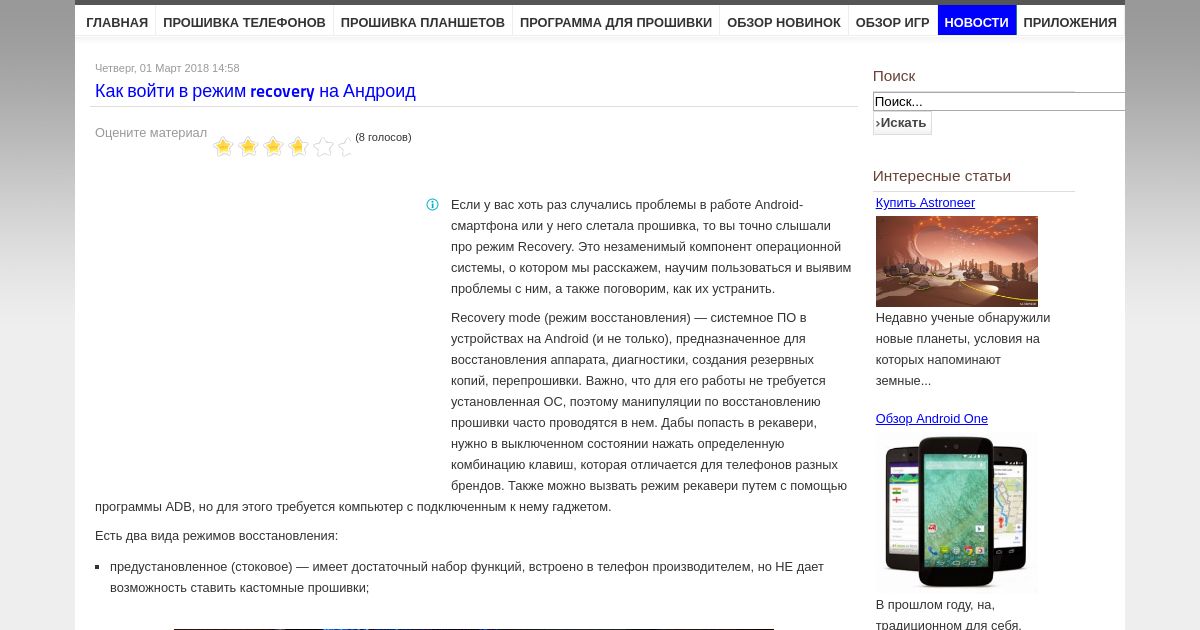Open ПРОШИВКА ПЛАНШЕТОВ menu item

[423, 22]
